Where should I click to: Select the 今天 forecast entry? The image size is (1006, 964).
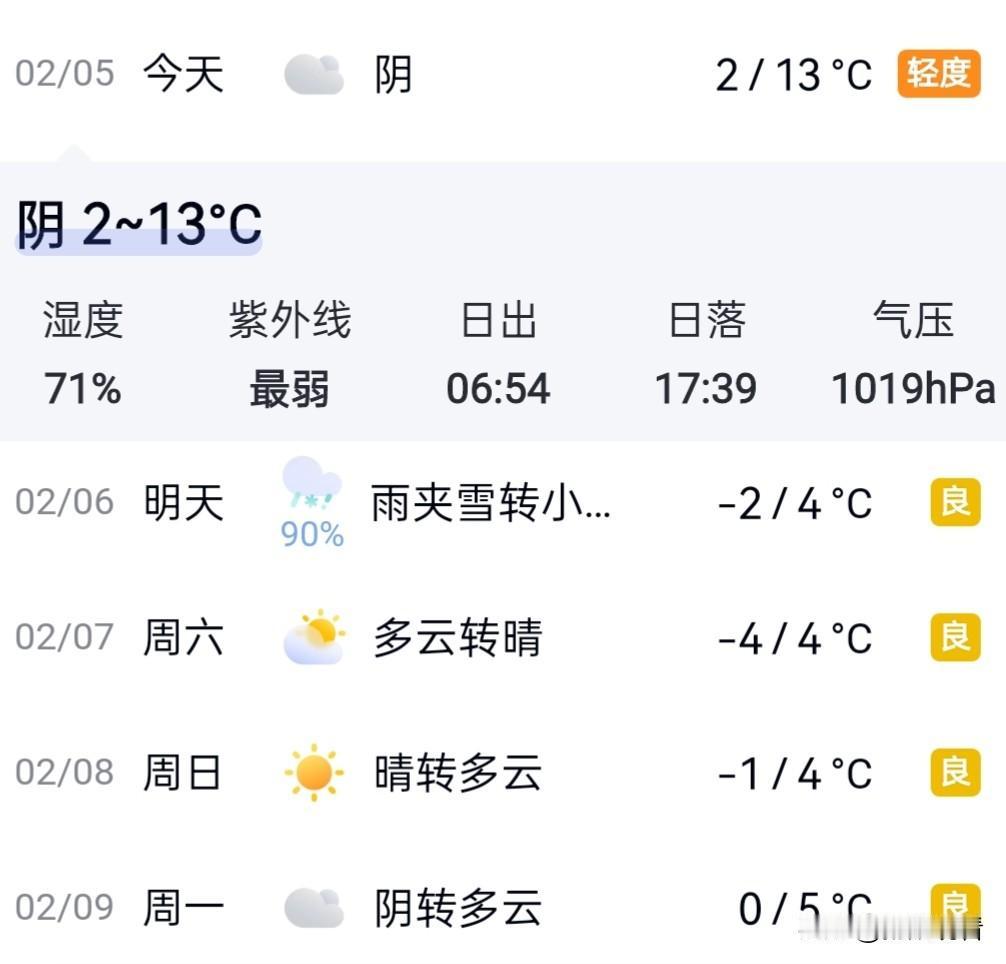coord(184,72)
